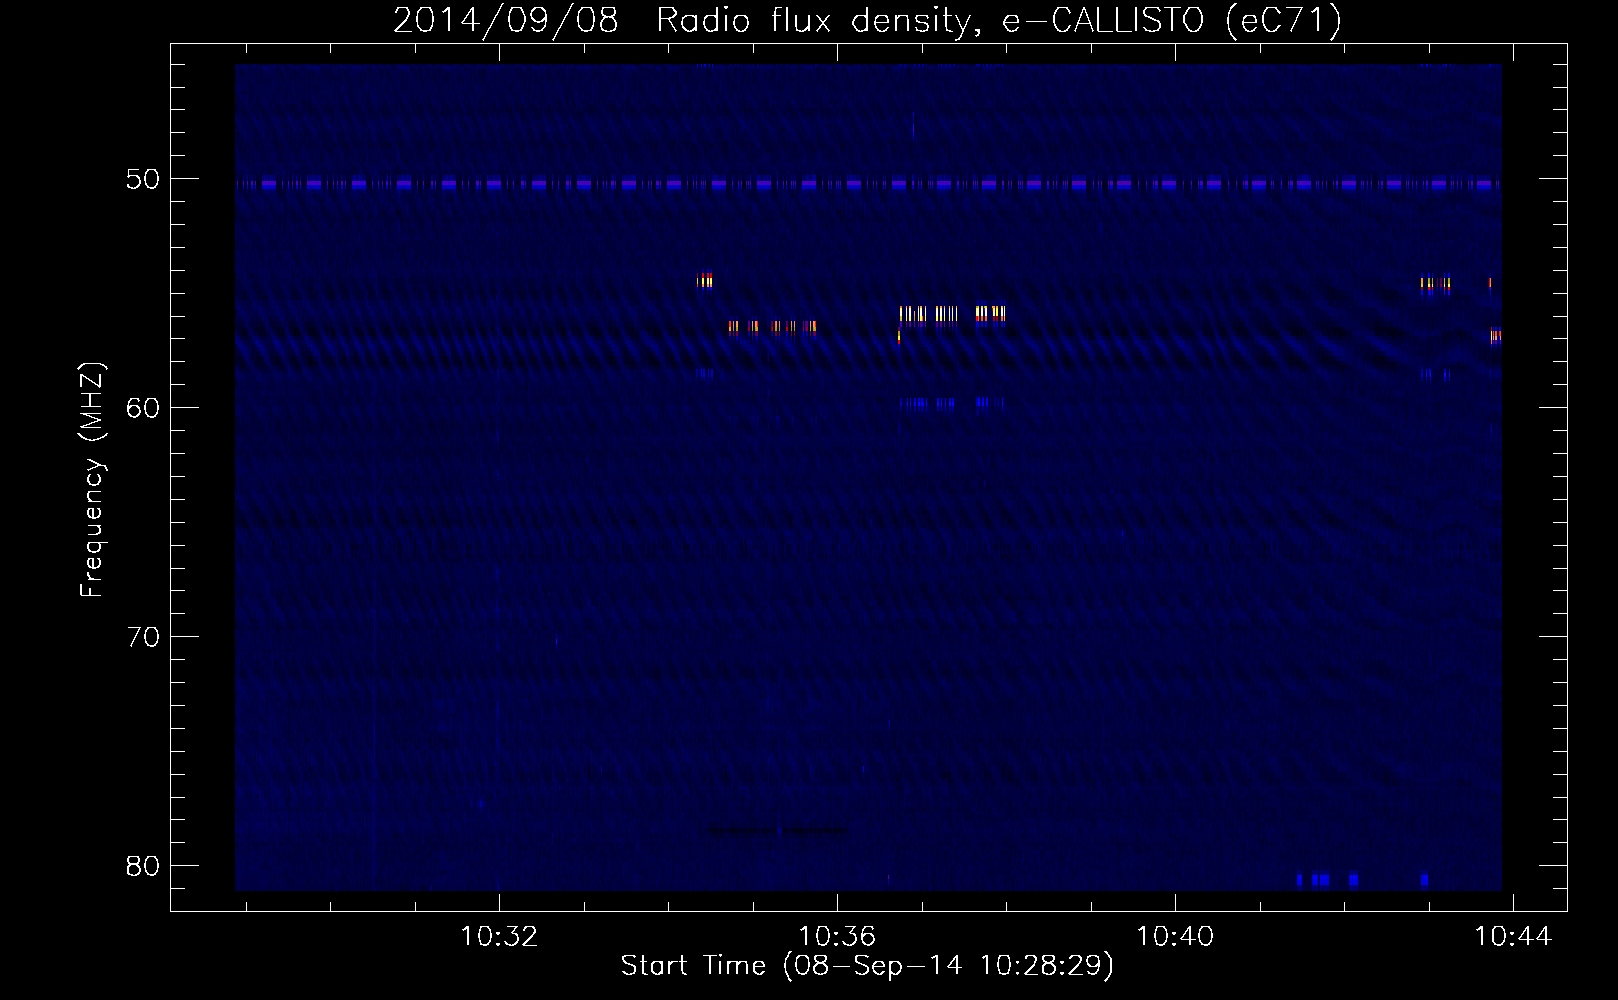The height and width of the screenshot is (1000, 1618).
Task: Click the '80' frequency tick label
Action: click(143, 866)
